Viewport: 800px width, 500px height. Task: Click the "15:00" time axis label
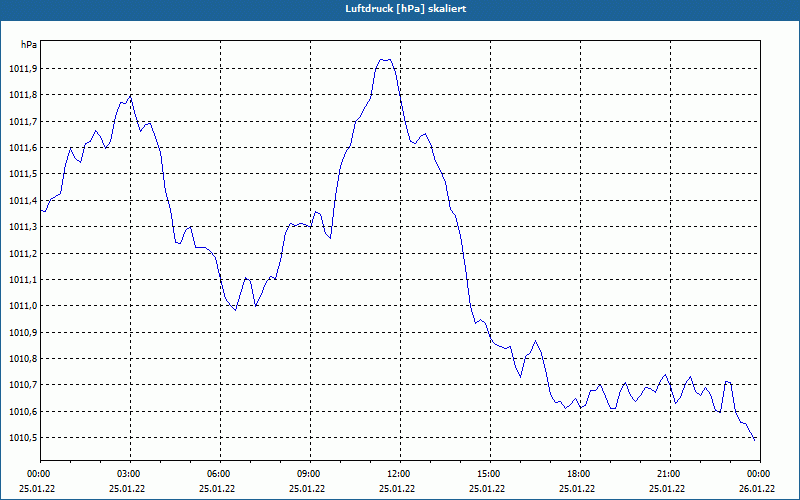click(x=487, y=474)
